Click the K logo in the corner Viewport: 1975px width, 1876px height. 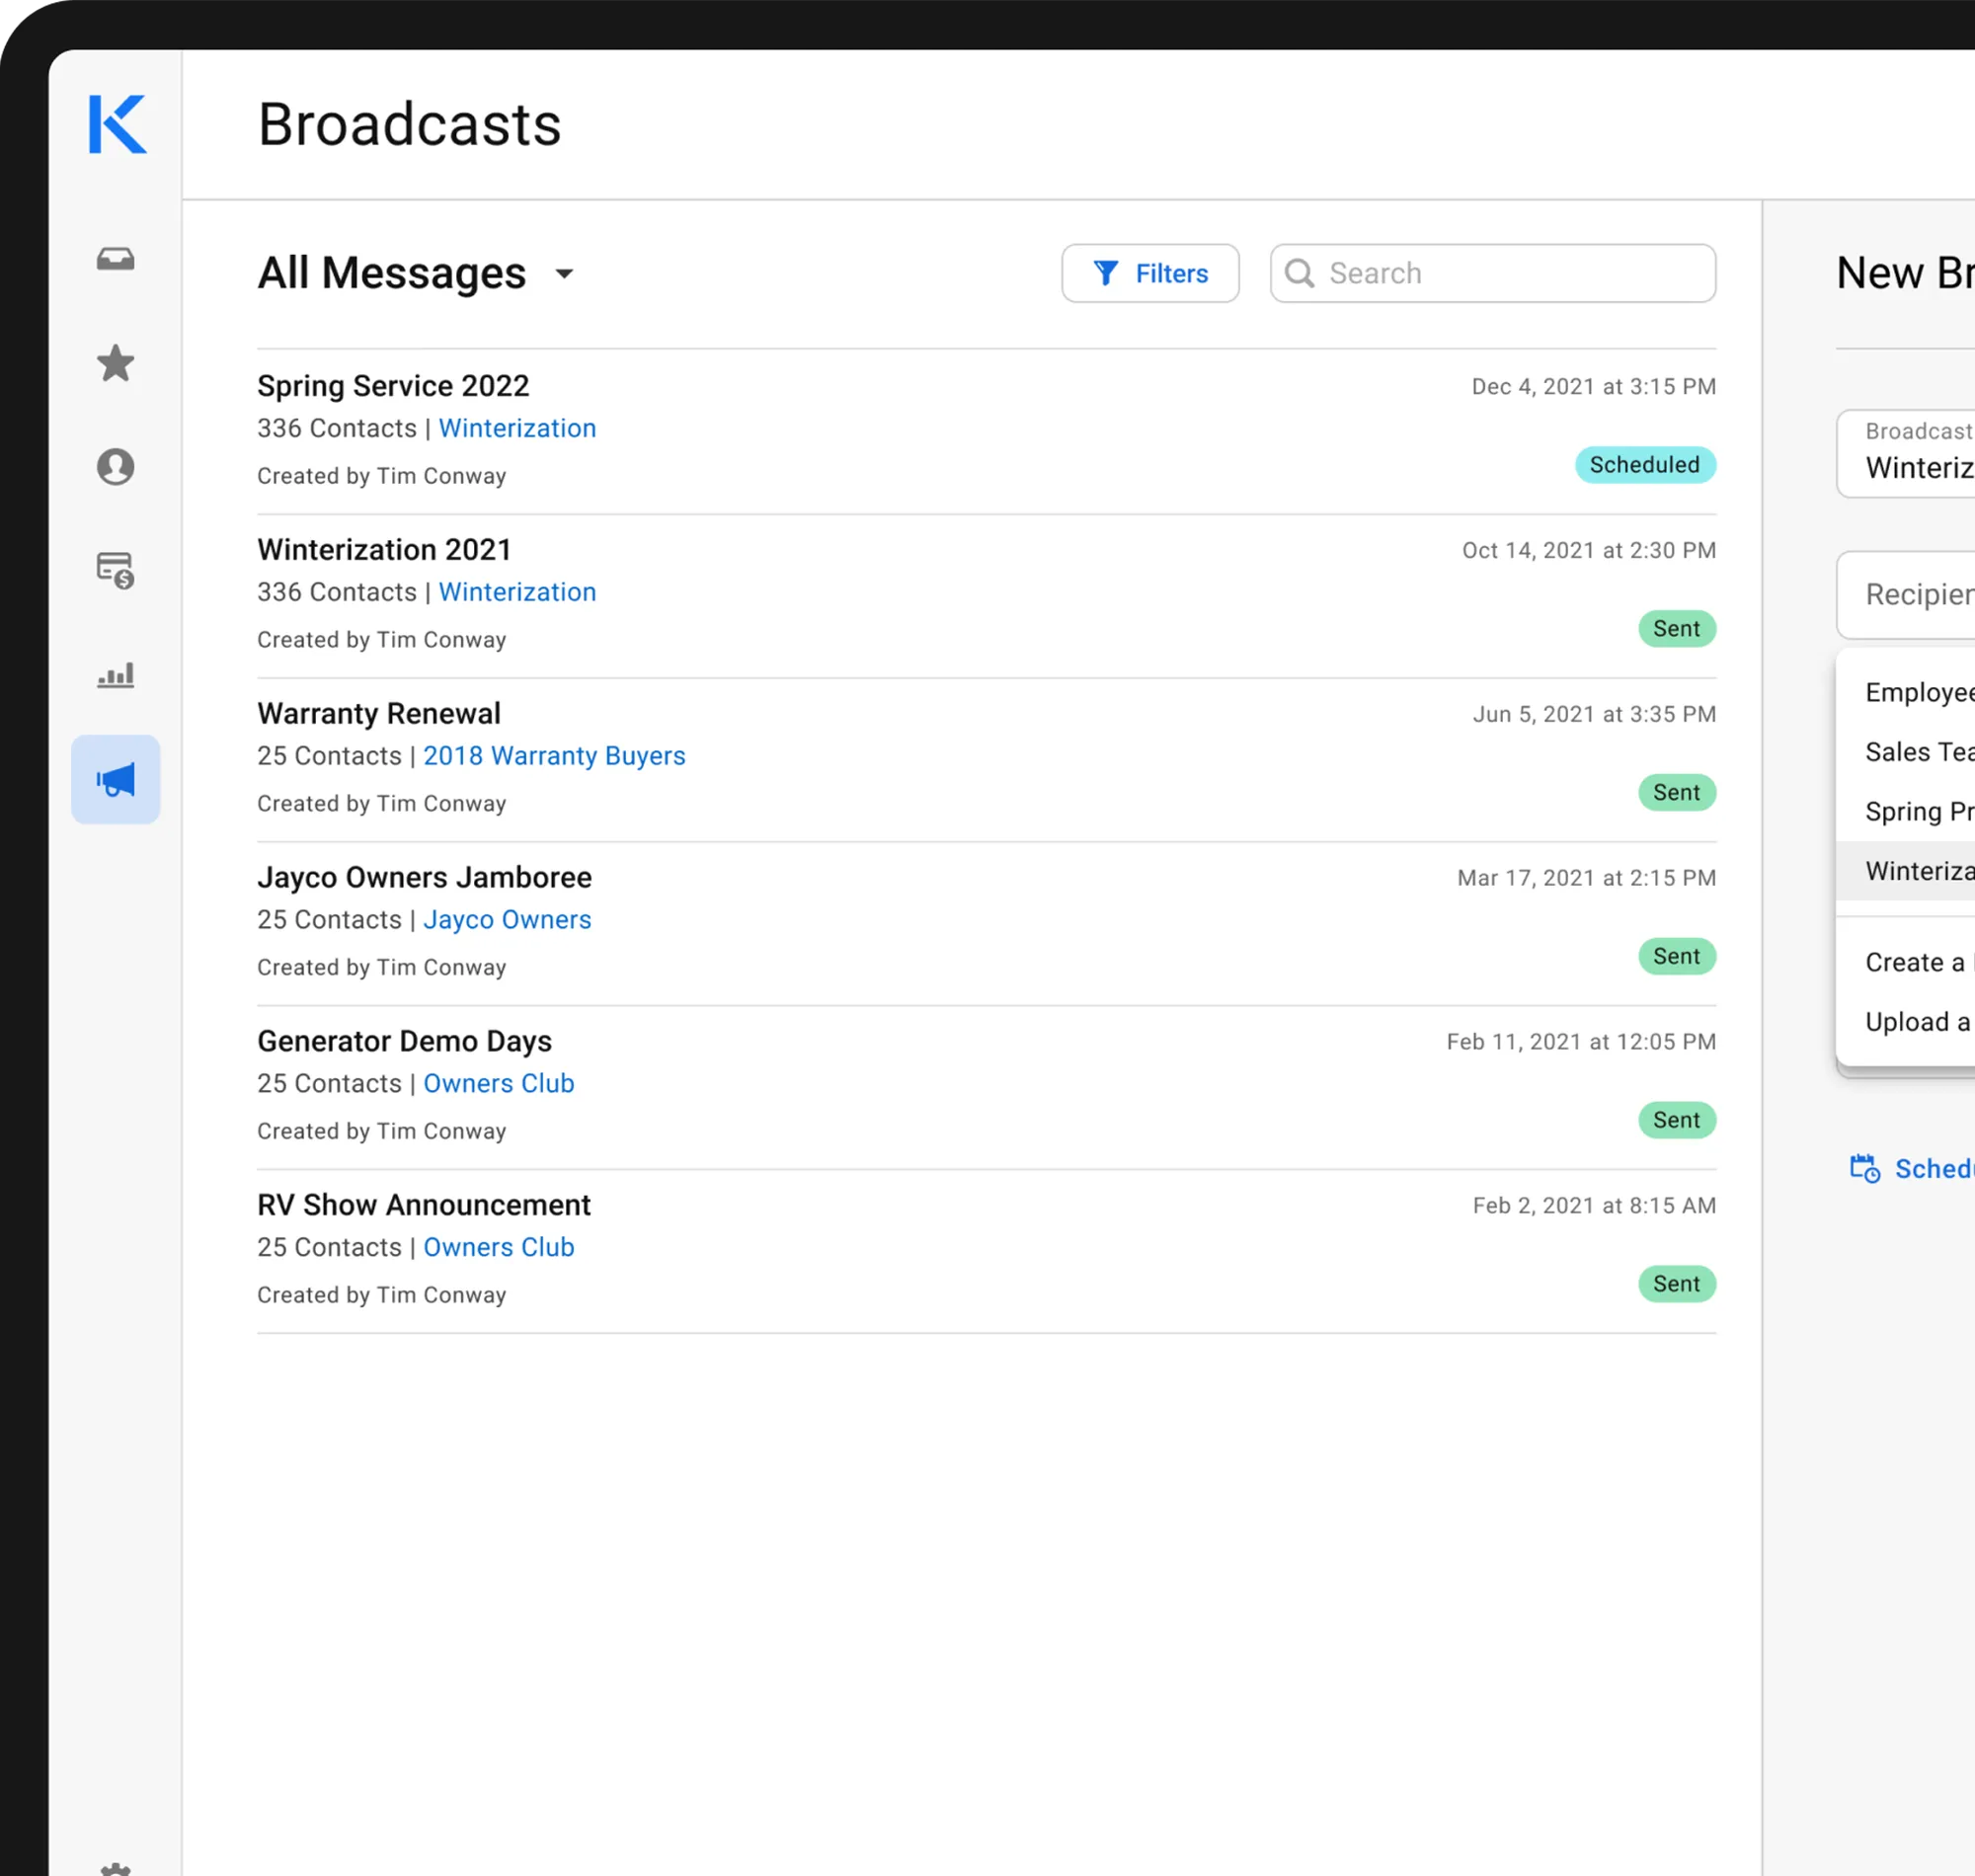116,125
